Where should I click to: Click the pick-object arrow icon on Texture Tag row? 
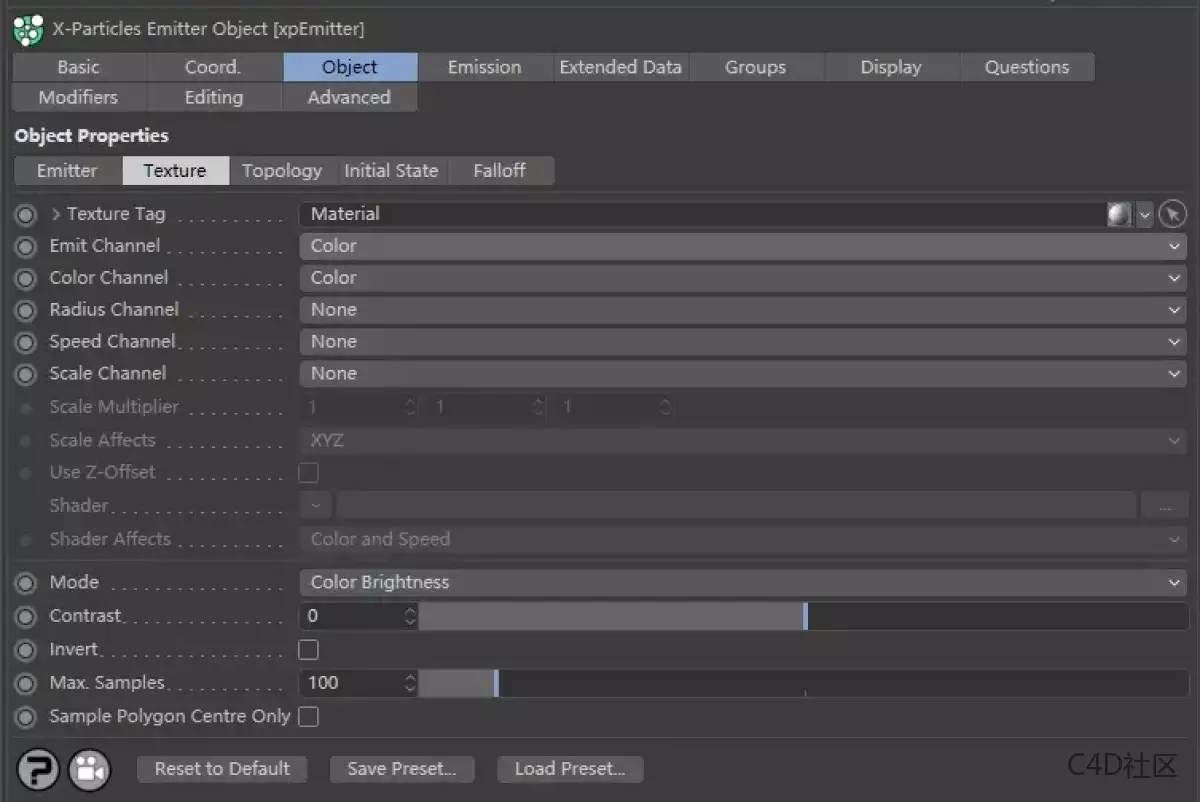(1172, 213)
